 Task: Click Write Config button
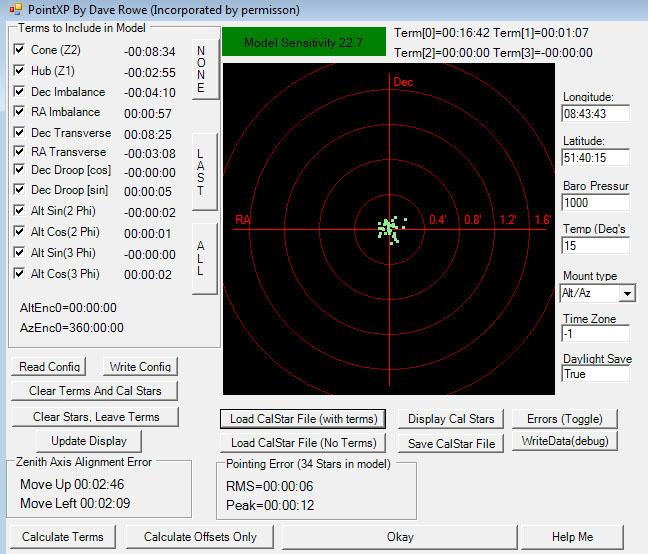pos(140,366)
